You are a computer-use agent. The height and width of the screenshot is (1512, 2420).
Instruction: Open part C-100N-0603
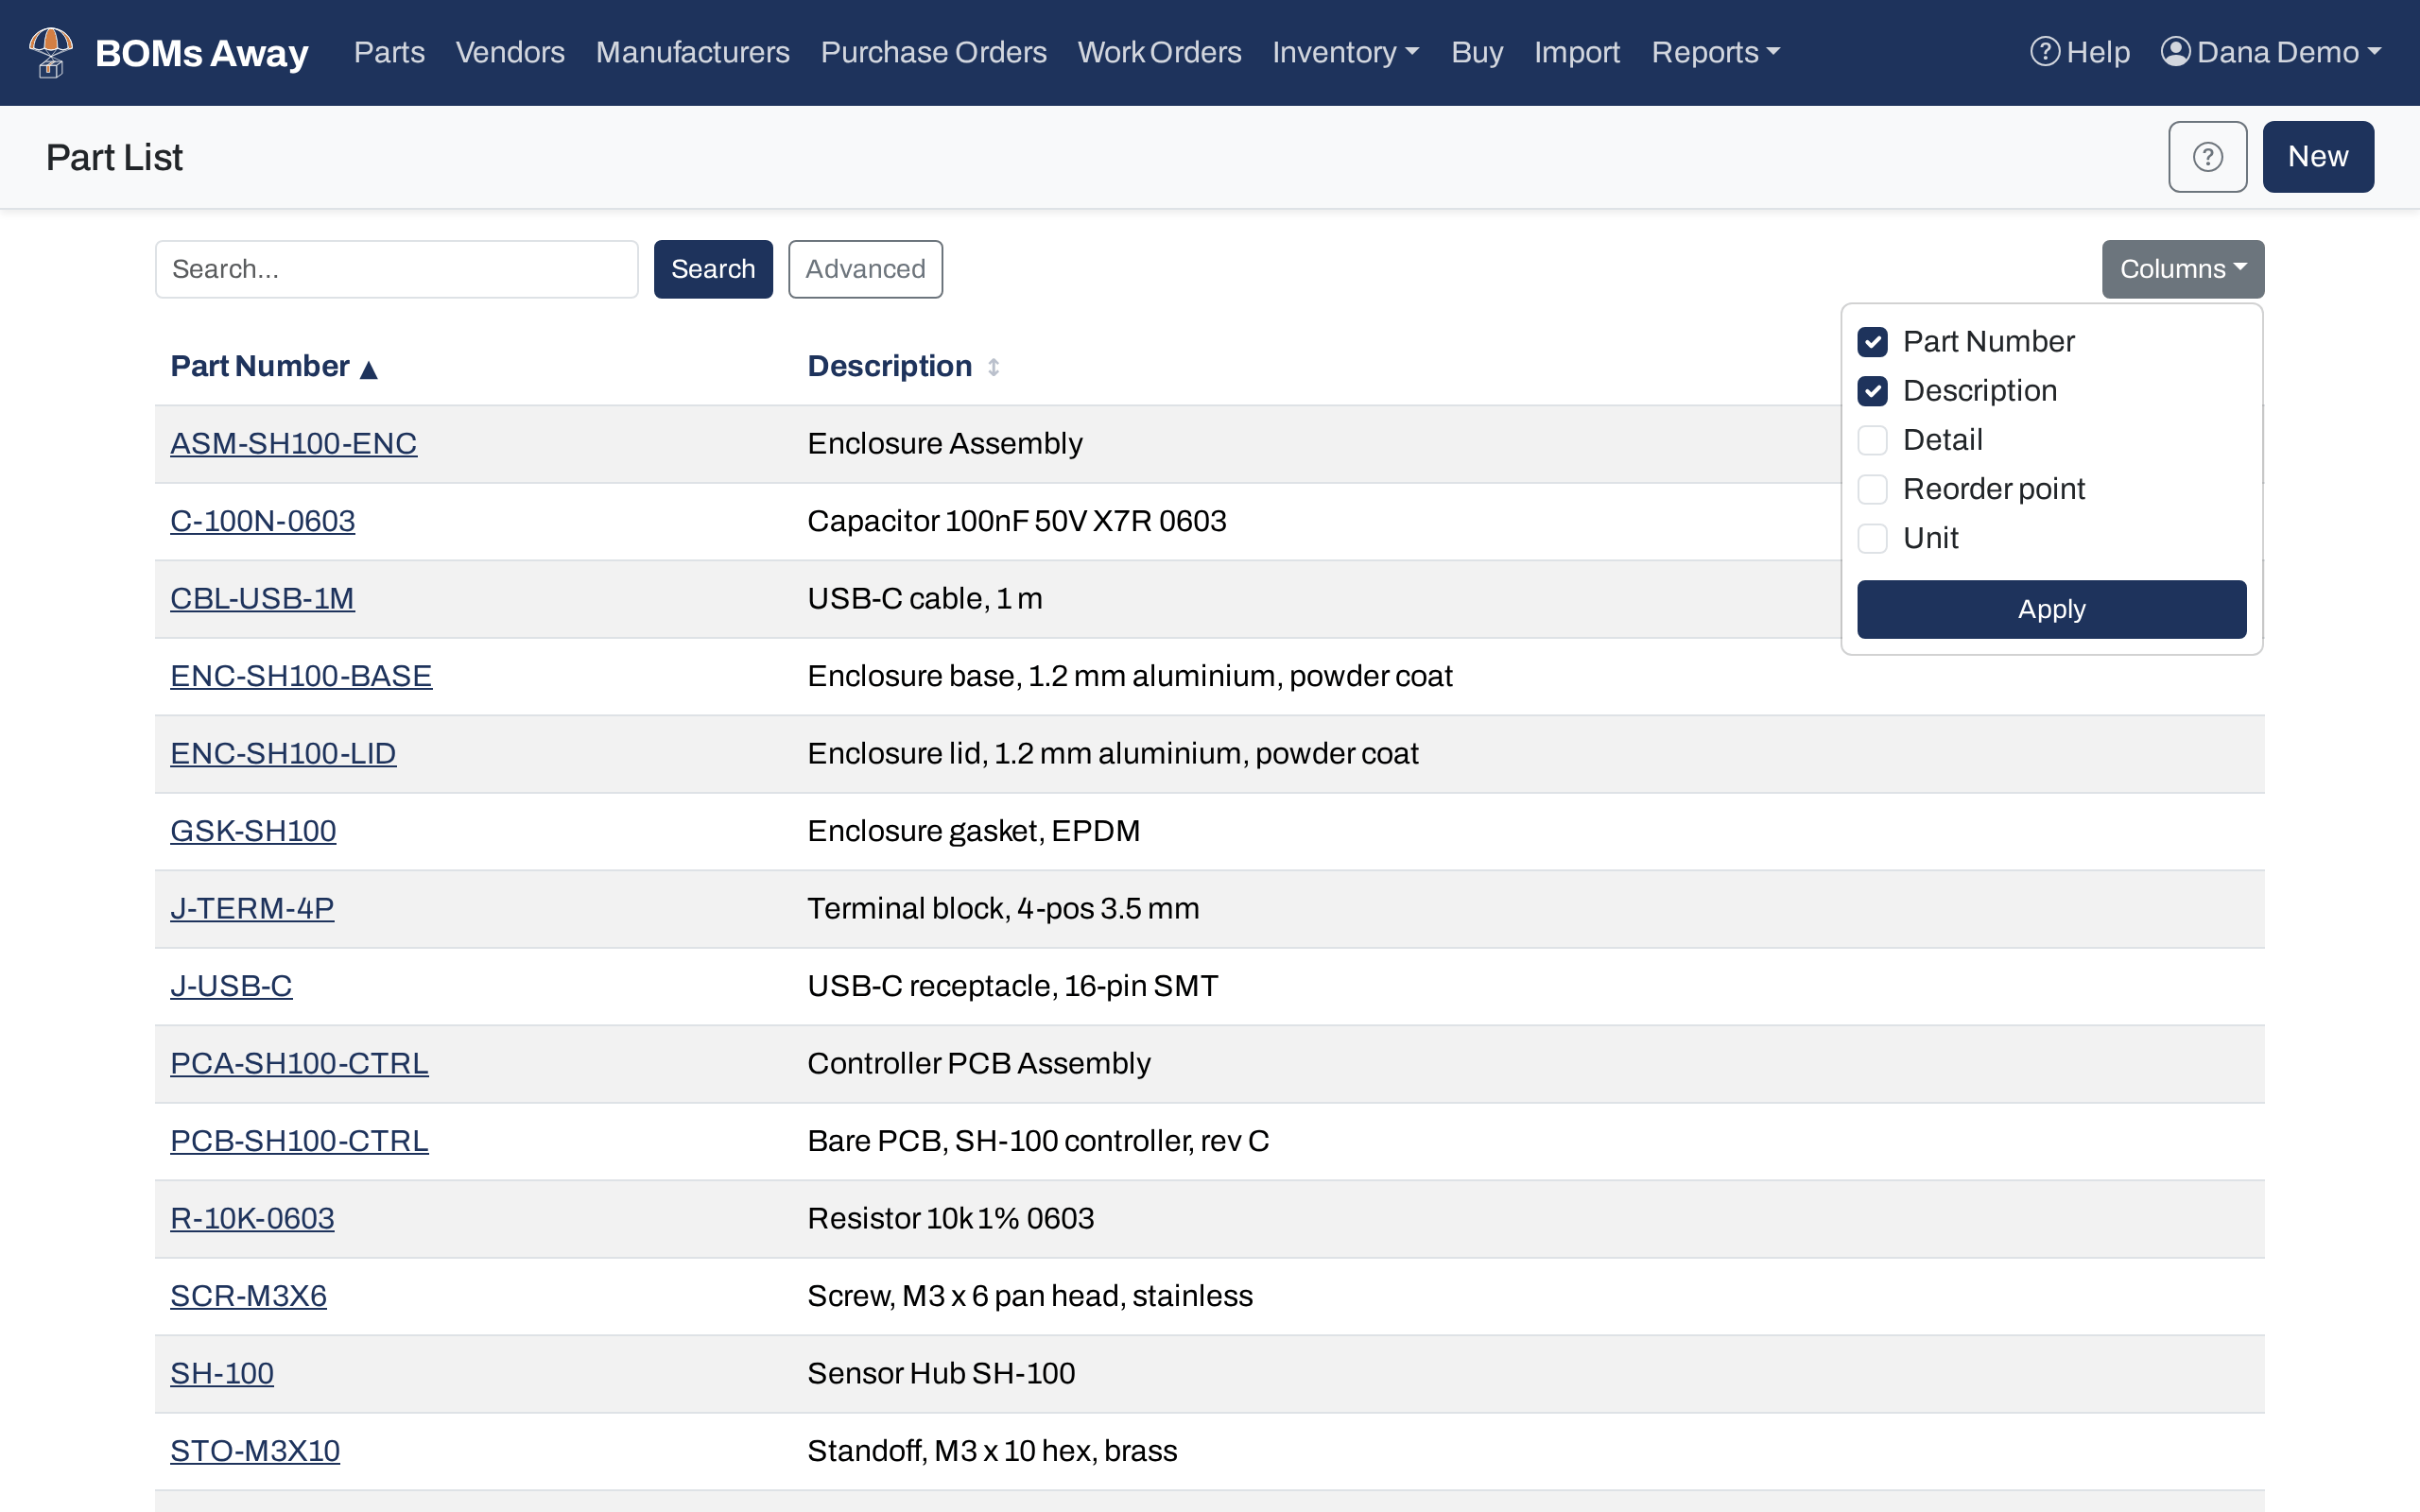(x=262, y=521)
